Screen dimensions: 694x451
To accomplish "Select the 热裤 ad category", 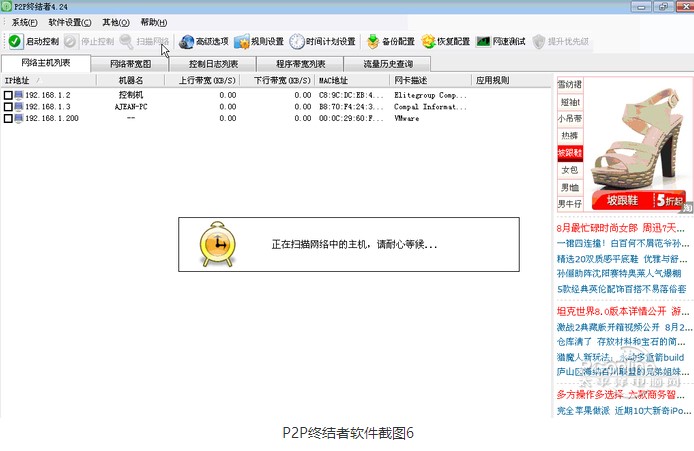I will tap(570, 136).
